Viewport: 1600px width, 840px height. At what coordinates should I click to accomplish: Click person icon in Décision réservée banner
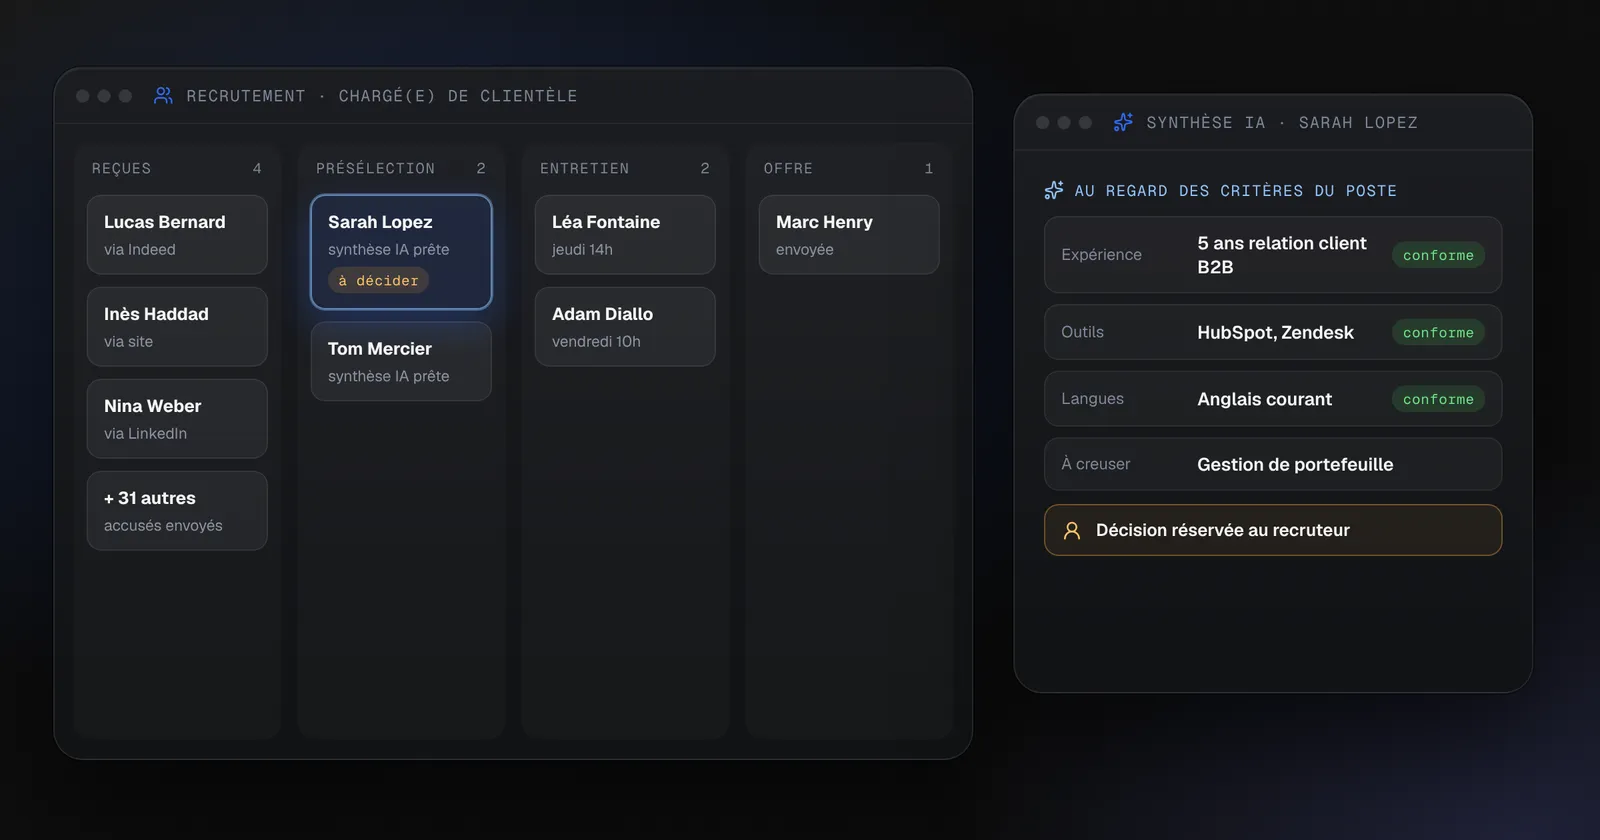point(1072,530)
